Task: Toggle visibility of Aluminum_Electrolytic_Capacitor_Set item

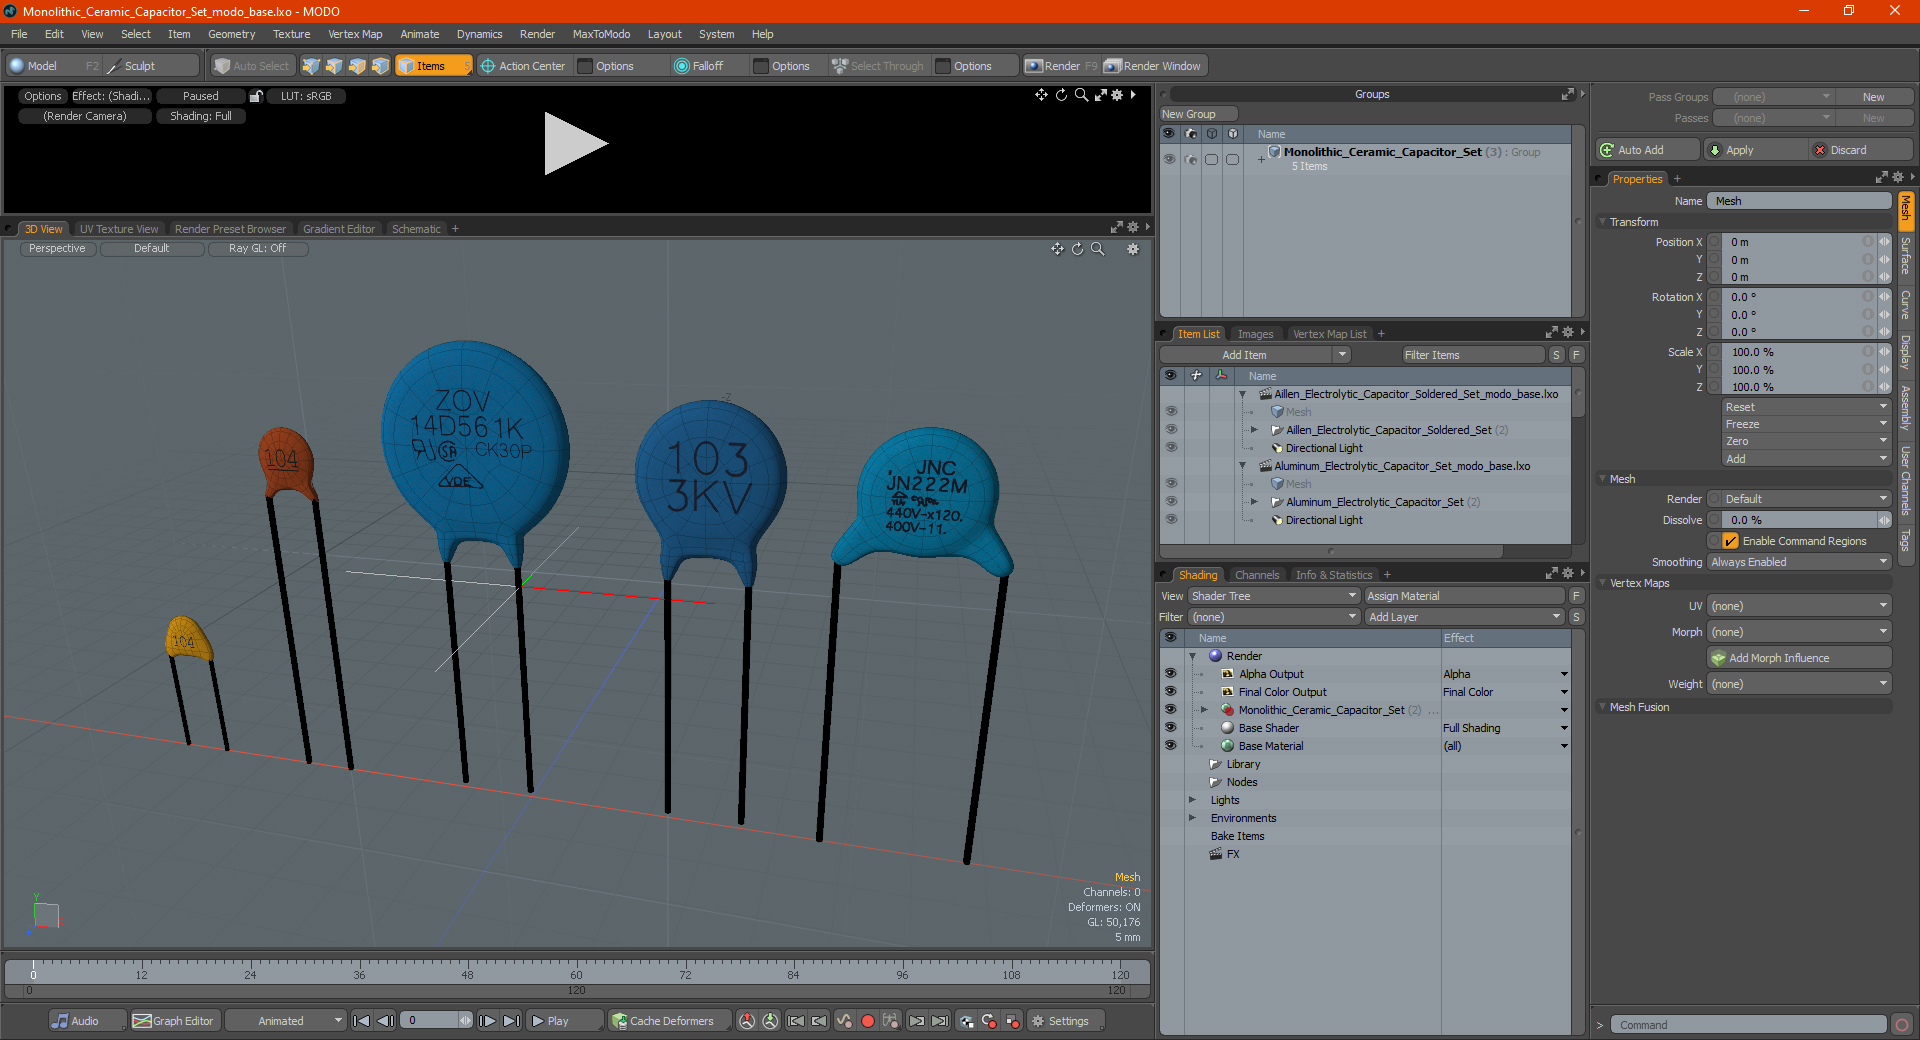Action: point(1170,502)
